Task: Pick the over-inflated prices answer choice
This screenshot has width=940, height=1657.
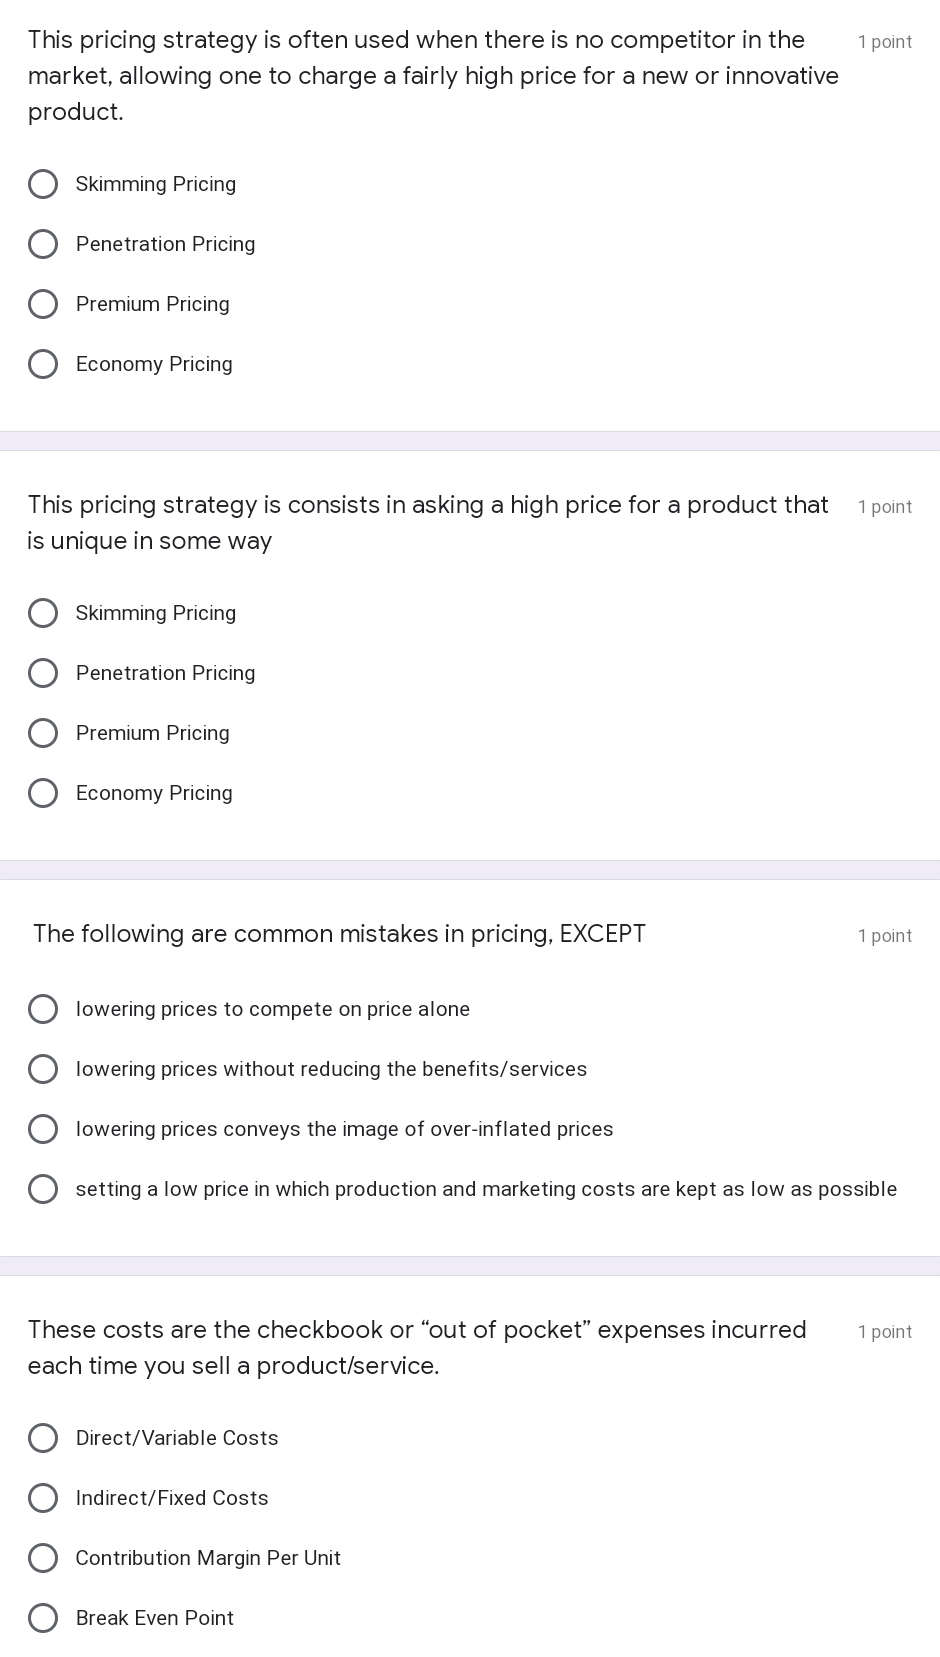Action: point(43,1129)
